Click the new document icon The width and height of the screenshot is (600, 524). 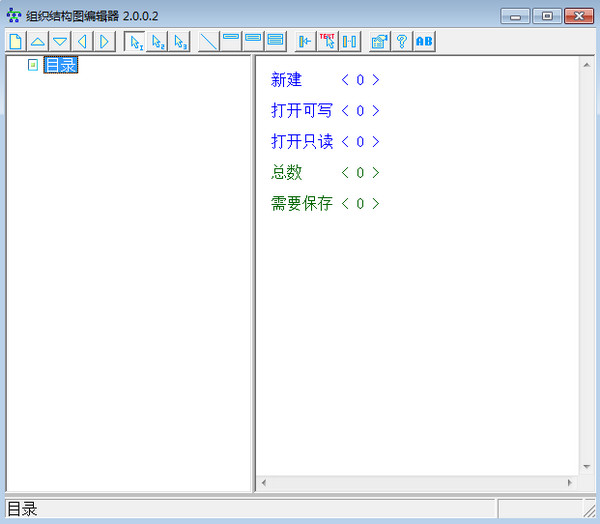coord(15,41)
